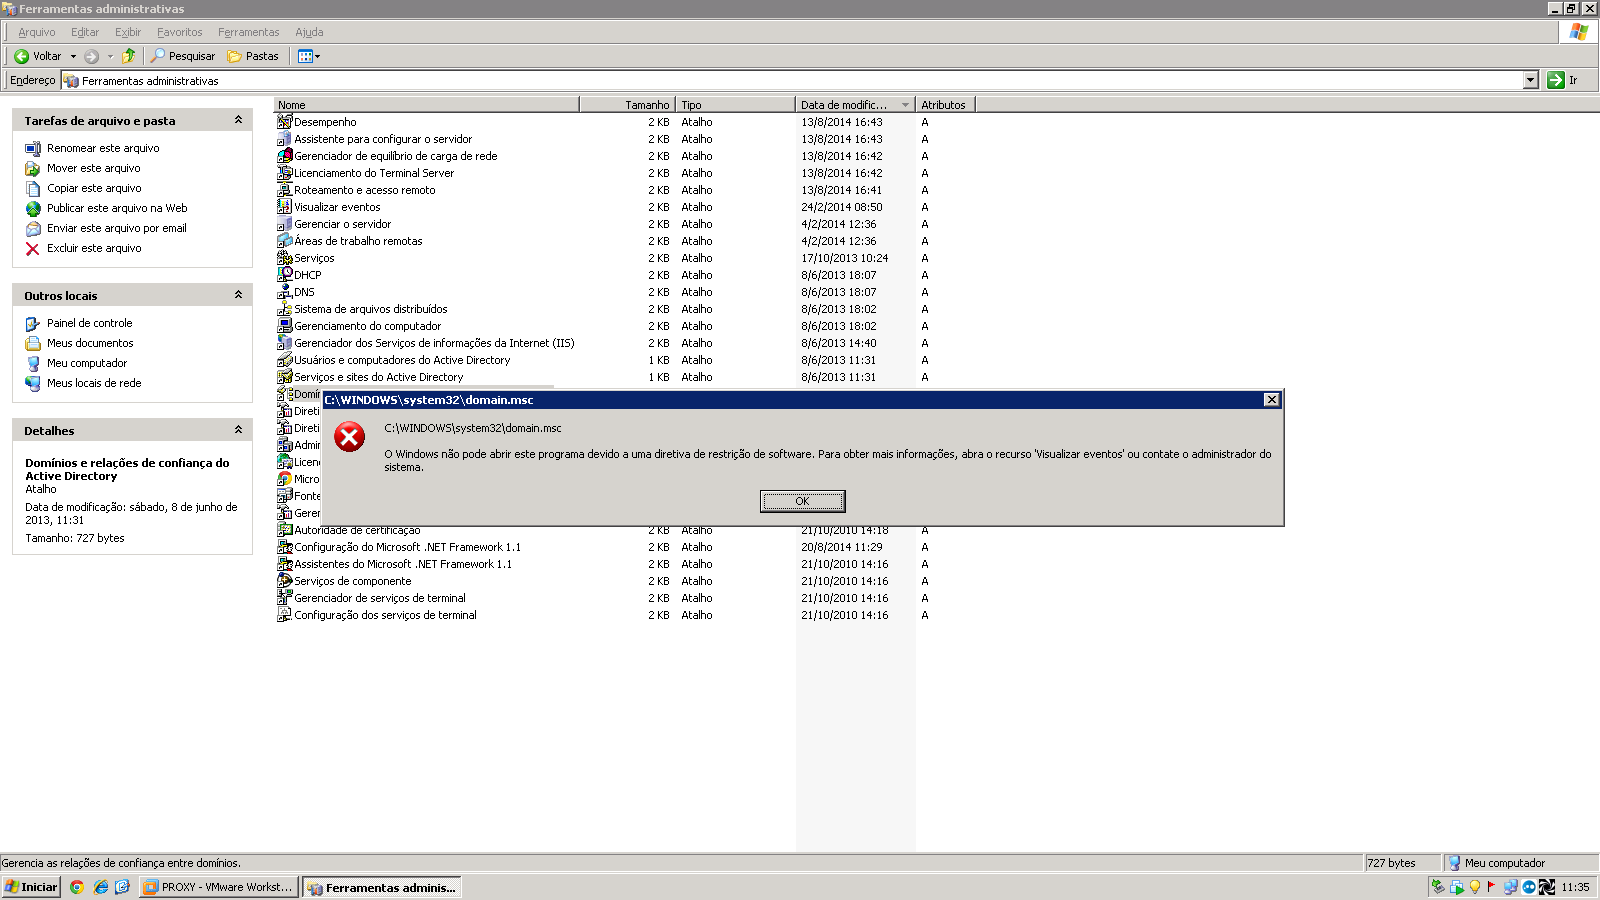Viewport: 1600px width, 900px height.
Task: Select the DNS shortcut icon
Action: point(285,292)
